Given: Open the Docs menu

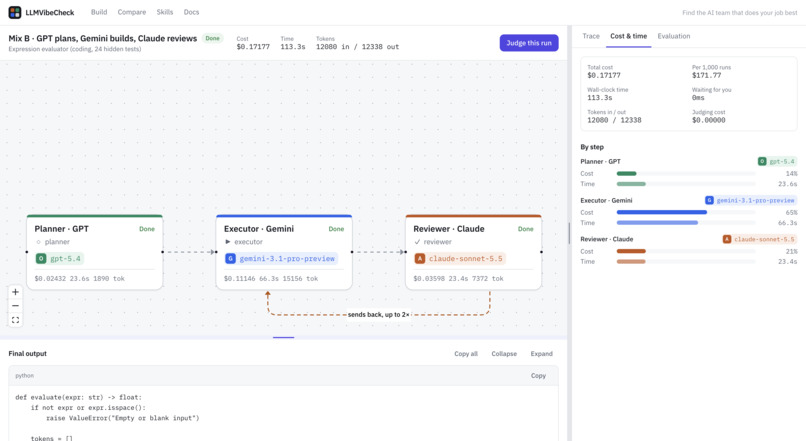Looking at the screenshot, I should coord(191,12).
